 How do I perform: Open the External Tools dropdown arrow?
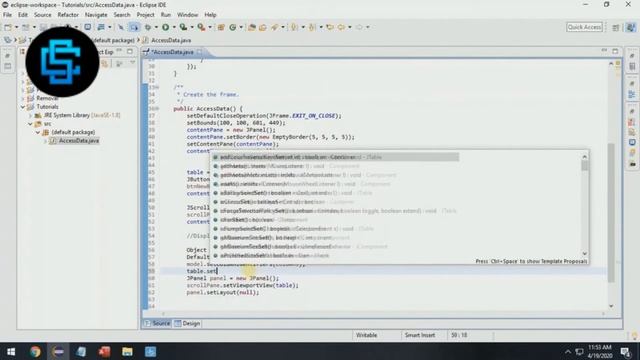click(x=210, y=27)
